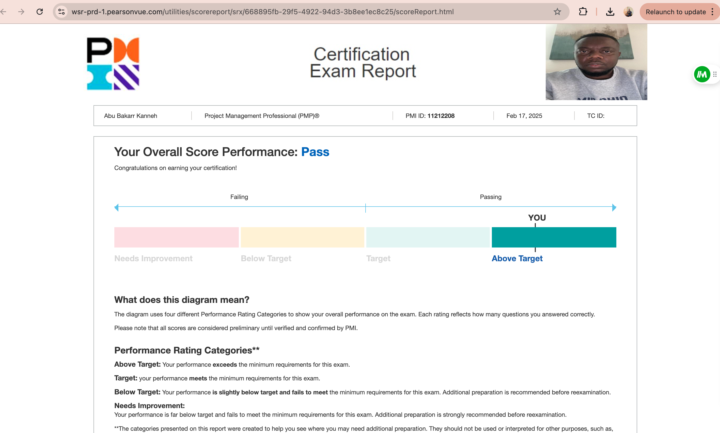The image size is (720, 433).
Task: Click the Needs Improvement label under bar
Action: click(153, 259)
